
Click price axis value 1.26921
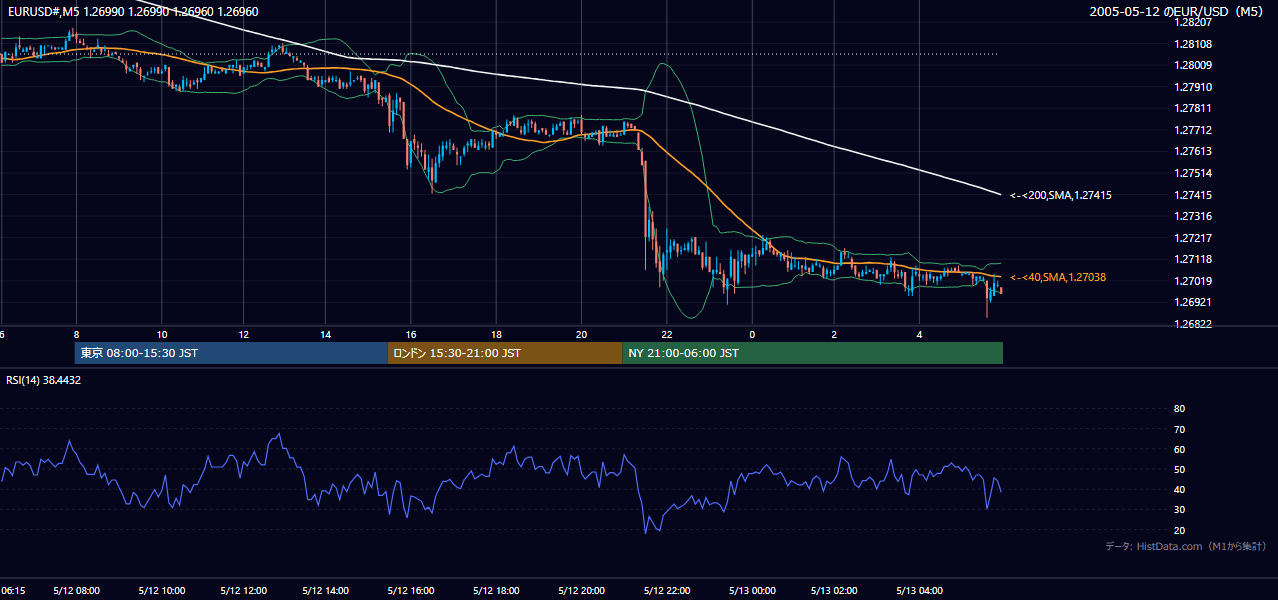[x=1193, y=302]
